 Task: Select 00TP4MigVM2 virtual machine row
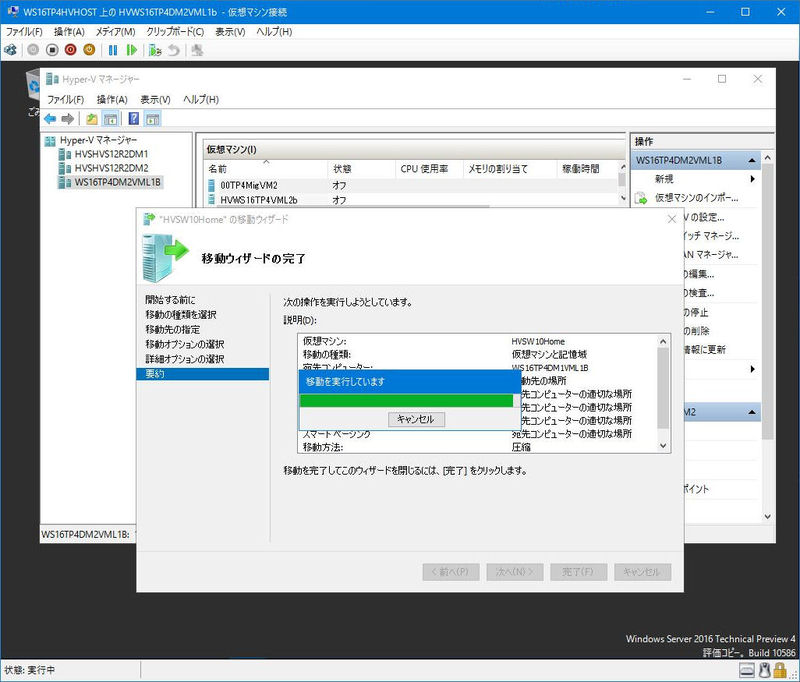(x=411, y=185)
